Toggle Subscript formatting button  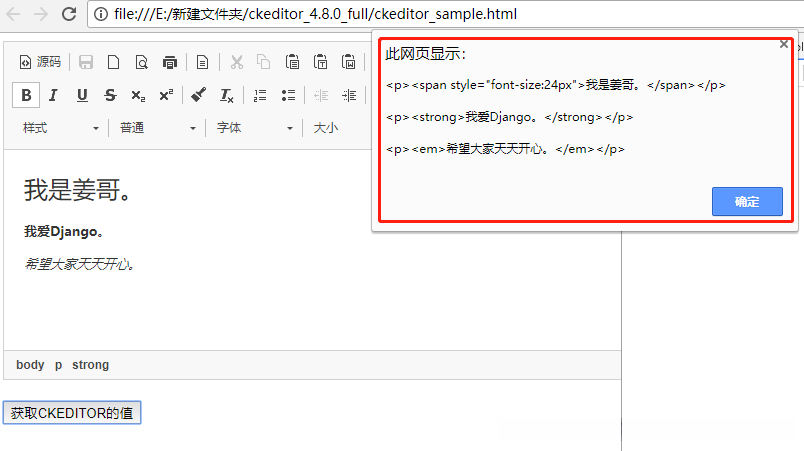(138, 95)
